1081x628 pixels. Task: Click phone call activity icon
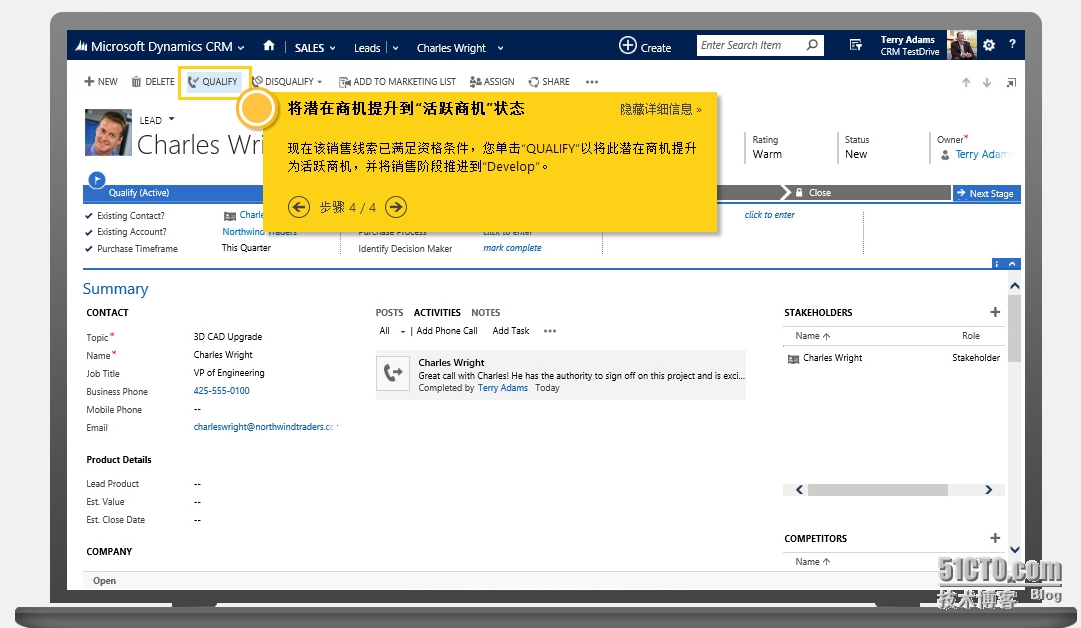pyautogui.click(x=393, y=373)
